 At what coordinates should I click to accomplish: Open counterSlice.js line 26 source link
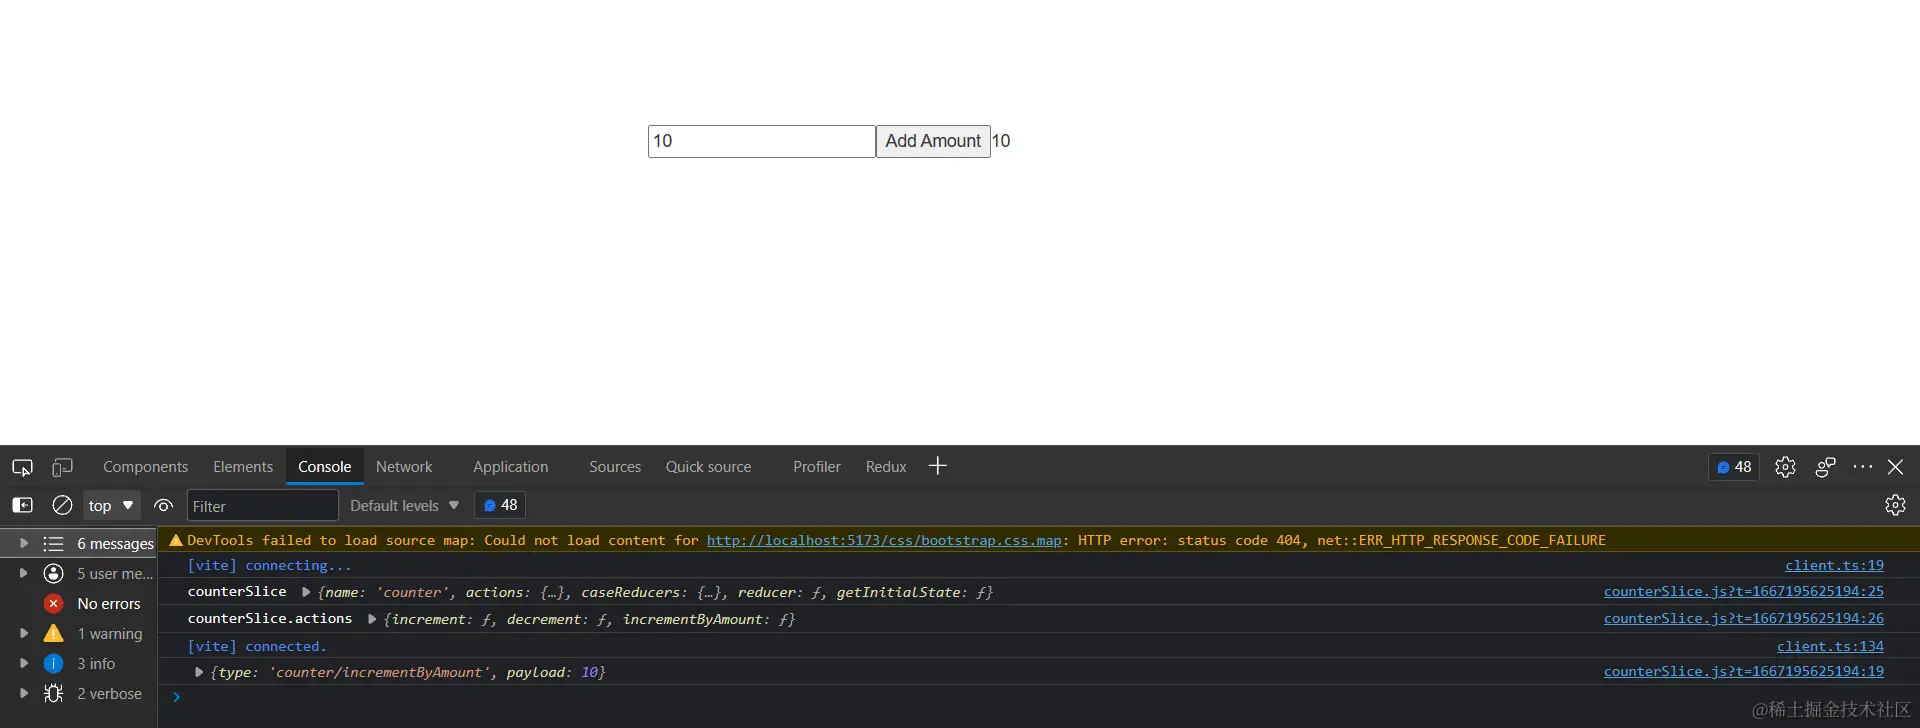tap(1744, 618)
